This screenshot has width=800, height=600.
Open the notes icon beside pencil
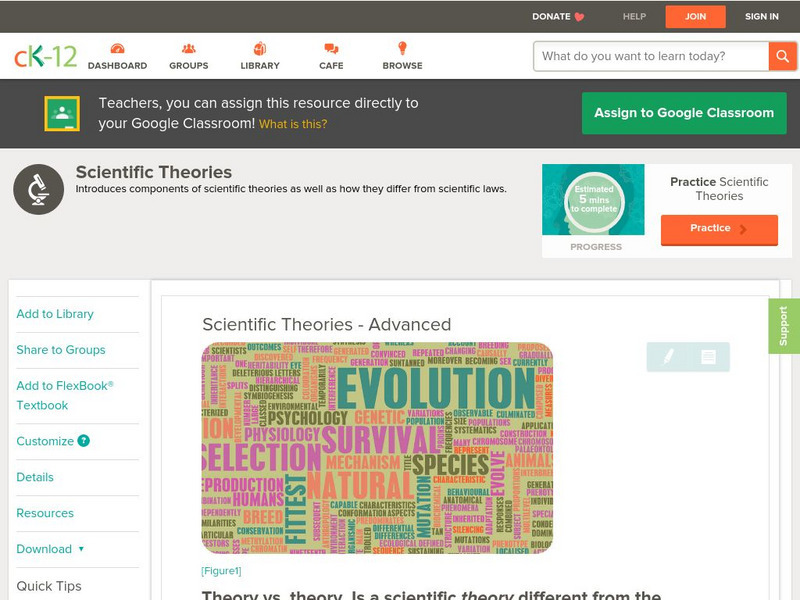708,356
